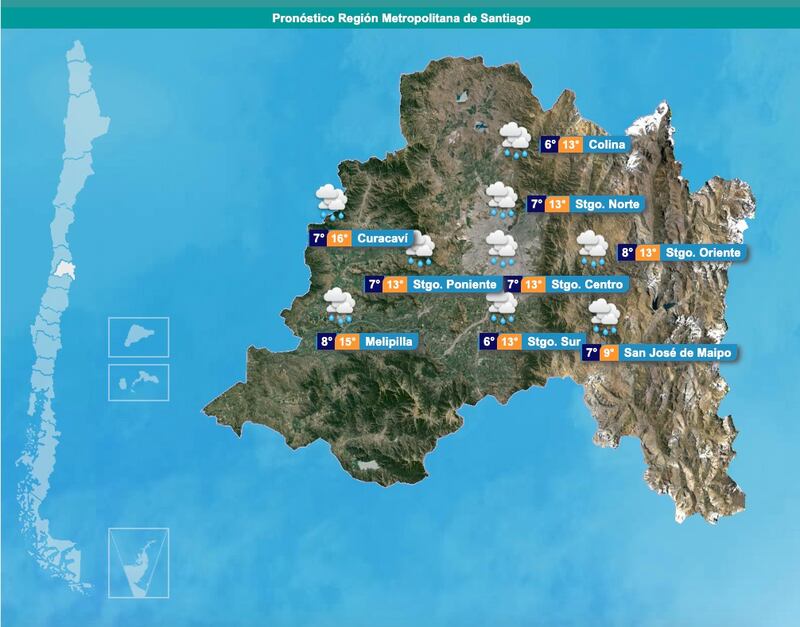Click the rain cloud icon above Colina

[515, 140]
